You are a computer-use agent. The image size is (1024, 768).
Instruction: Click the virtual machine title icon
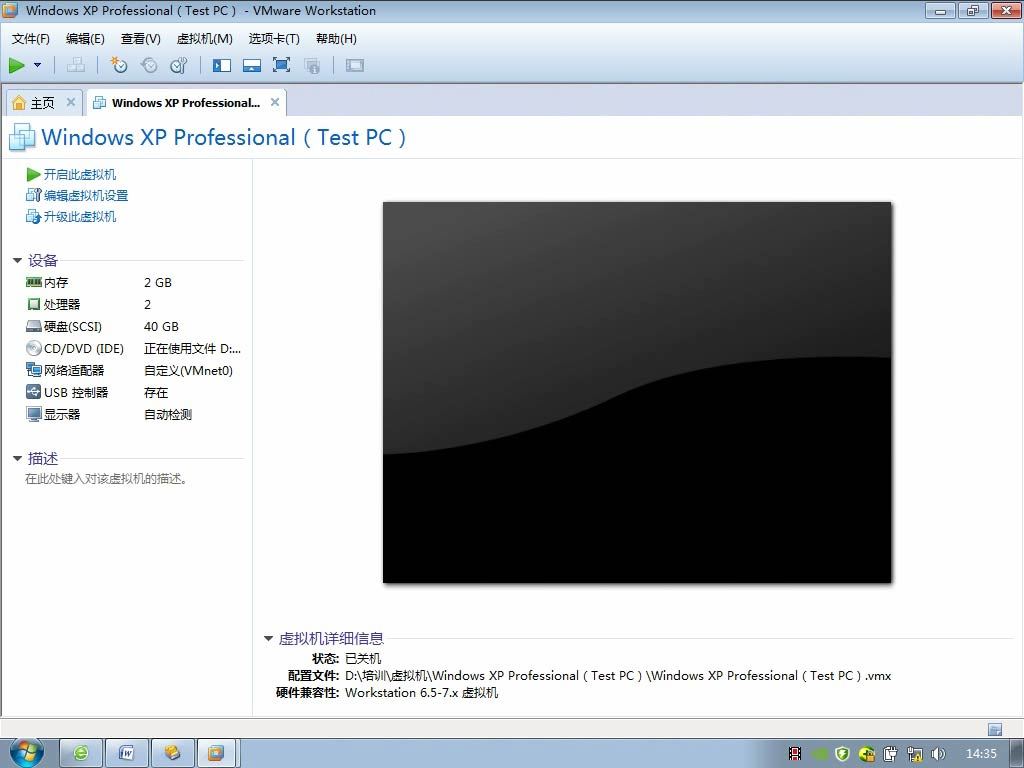[x=22, y=137]
